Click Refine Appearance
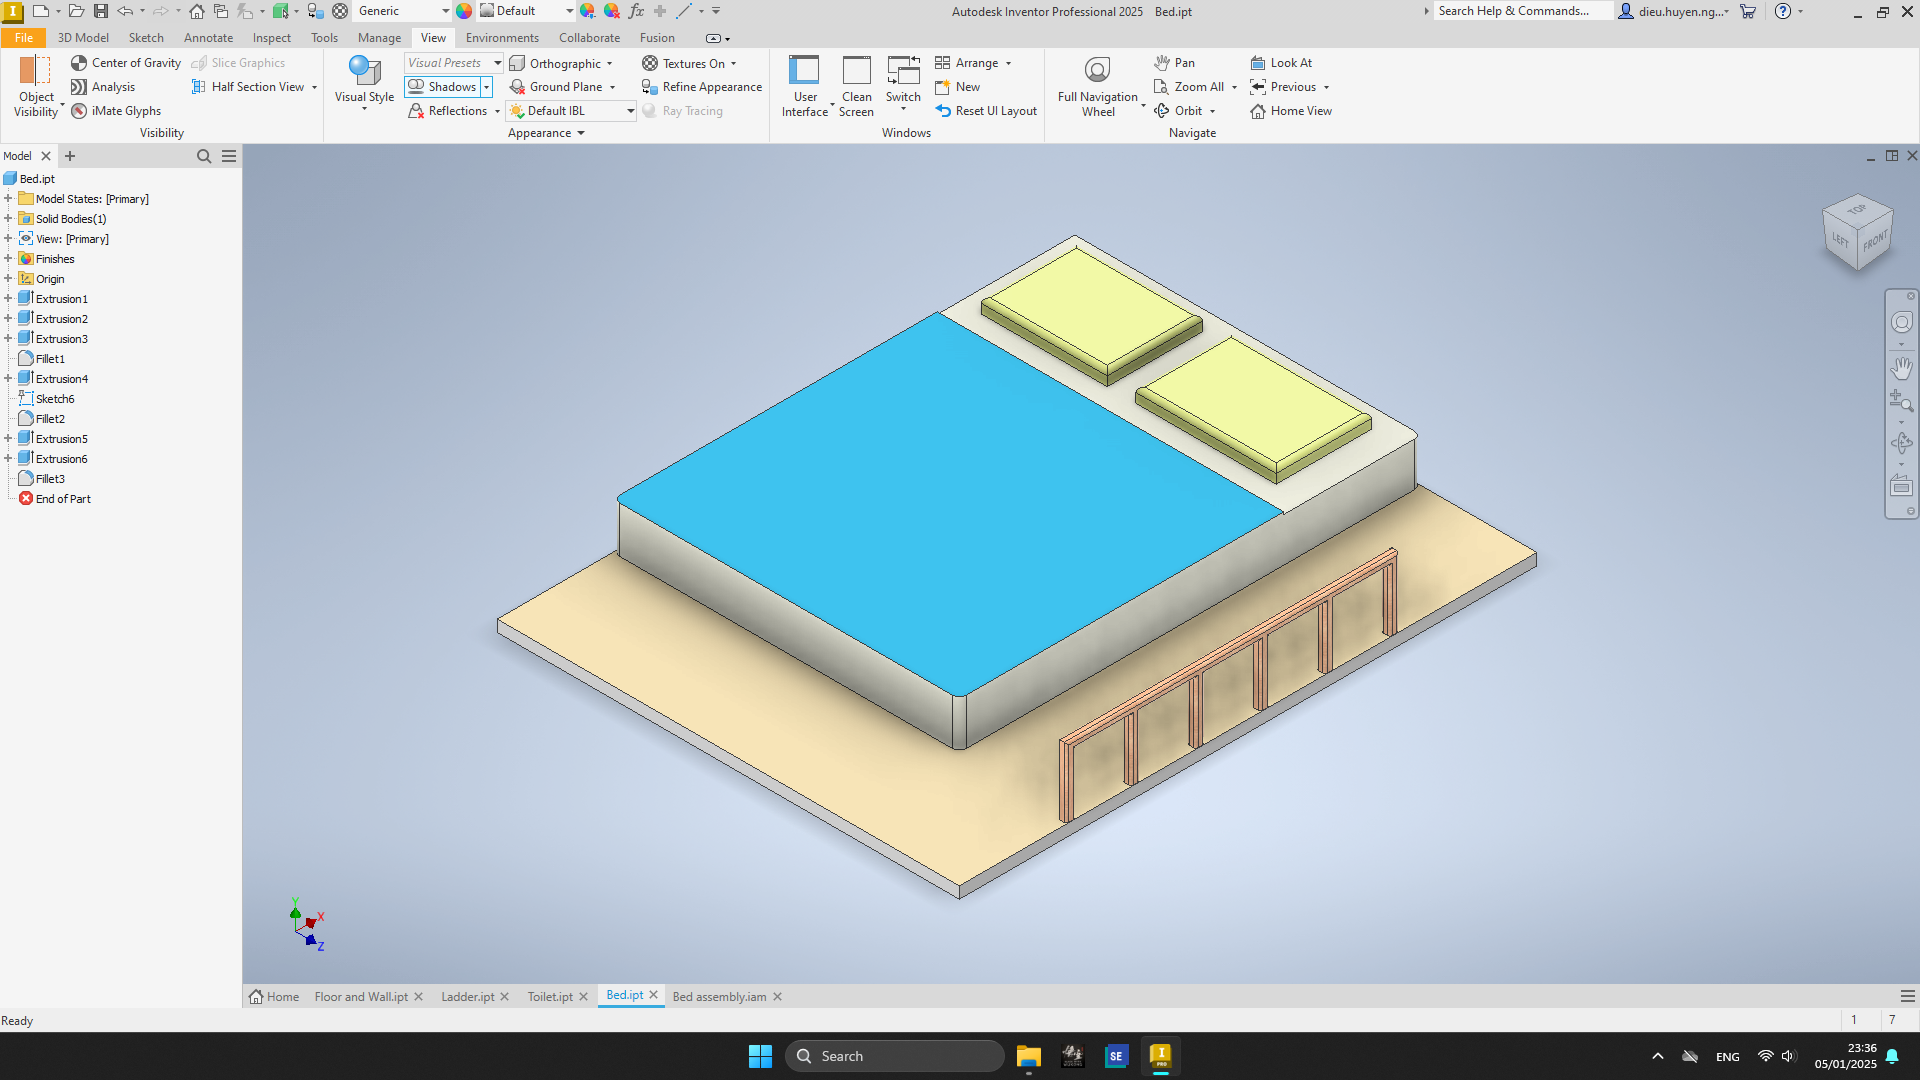Screen dimensions: 1920x1080 coord(702,87)
